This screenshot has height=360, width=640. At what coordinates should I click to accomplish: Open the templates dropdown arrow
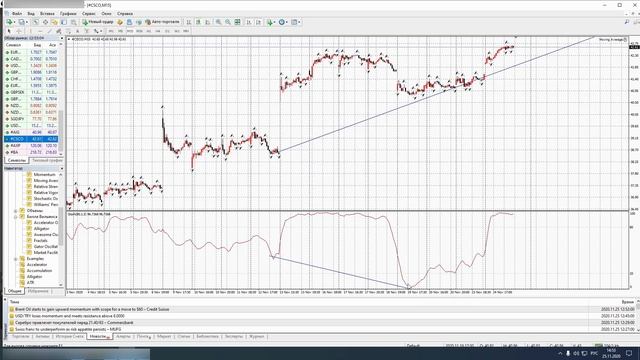coord(299,22)
